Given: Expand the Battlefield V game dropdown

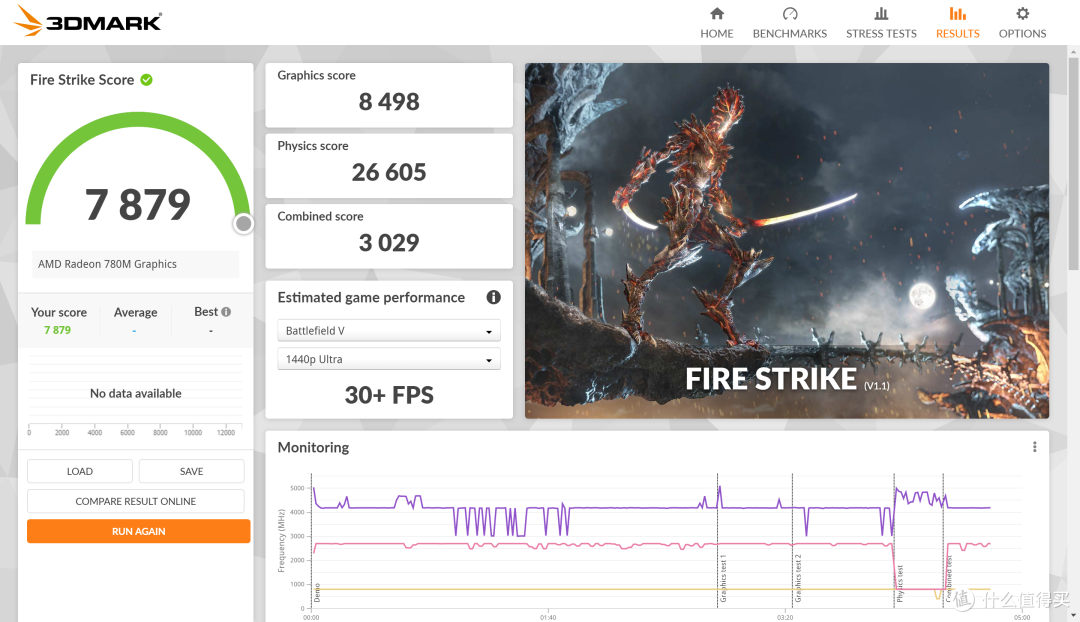Looking at the screenshot, I should [x=389, y=331].
